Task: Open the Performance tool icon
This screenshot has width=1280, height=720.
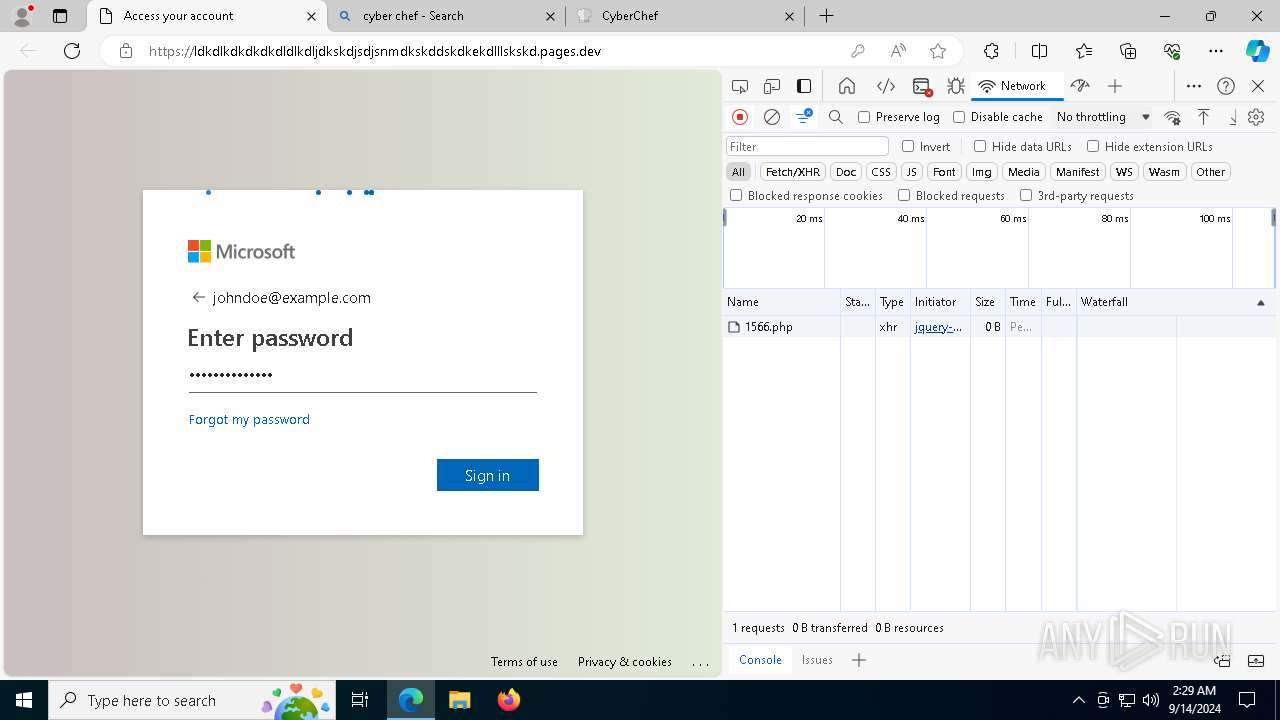Action: [x=1079, y=86]
